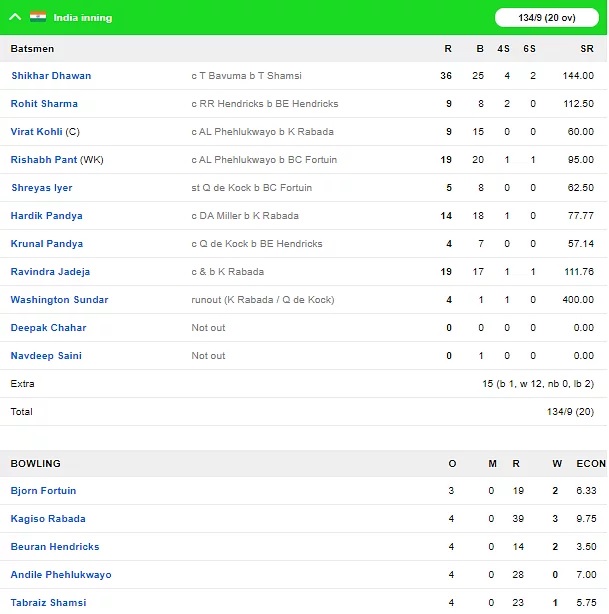
Task: Select Andile Phehlukwayo in bowling table
Action: coord(61,575)
